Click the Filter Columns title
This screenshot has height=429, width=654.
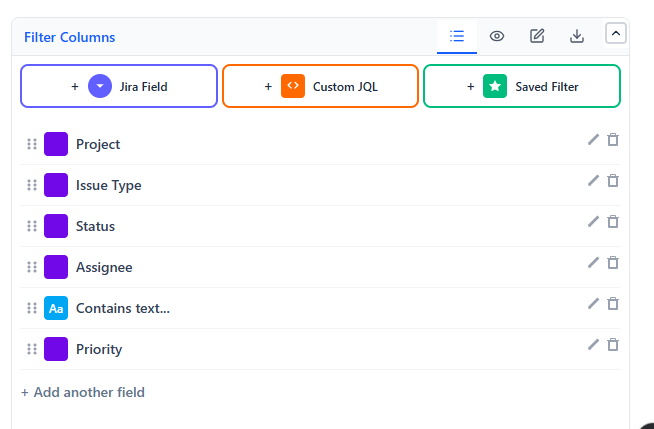pos(70,37)
